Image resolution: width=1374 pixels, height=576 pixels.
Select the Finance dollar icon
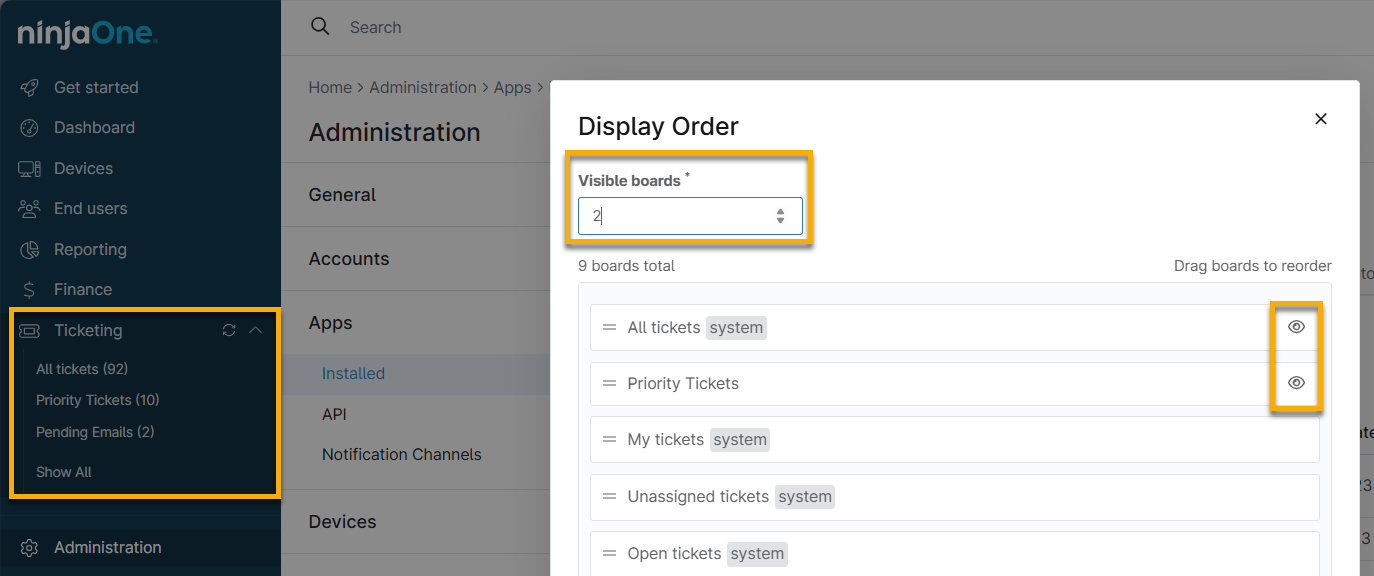click(28, 289)
